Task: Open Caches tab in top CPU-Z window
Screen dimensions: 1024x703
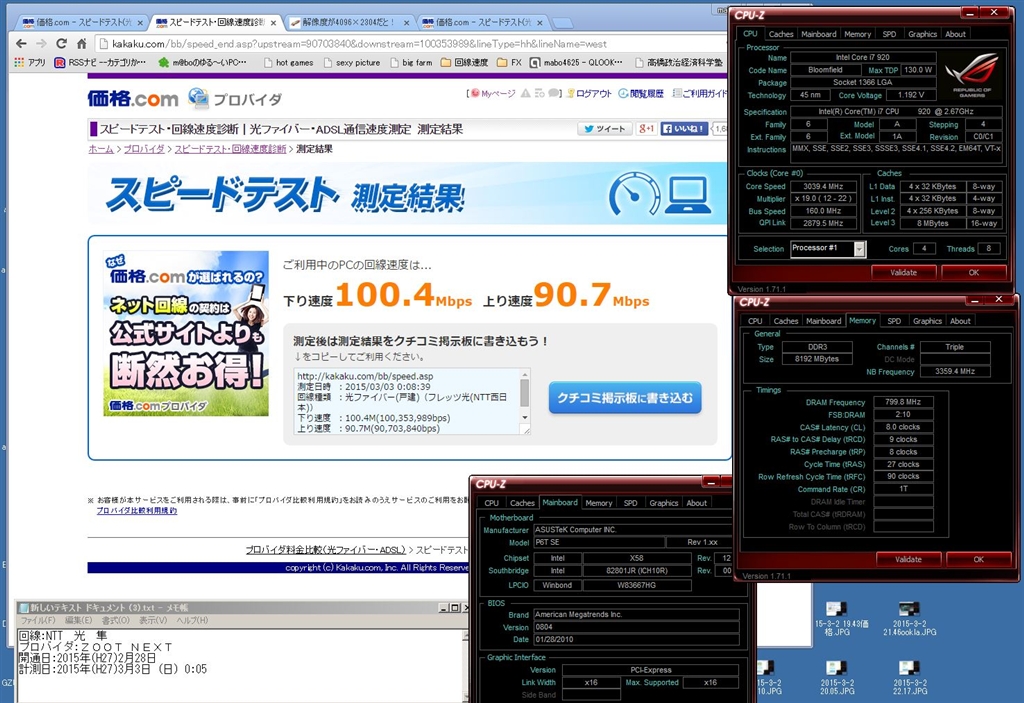Action: [780, 34]
